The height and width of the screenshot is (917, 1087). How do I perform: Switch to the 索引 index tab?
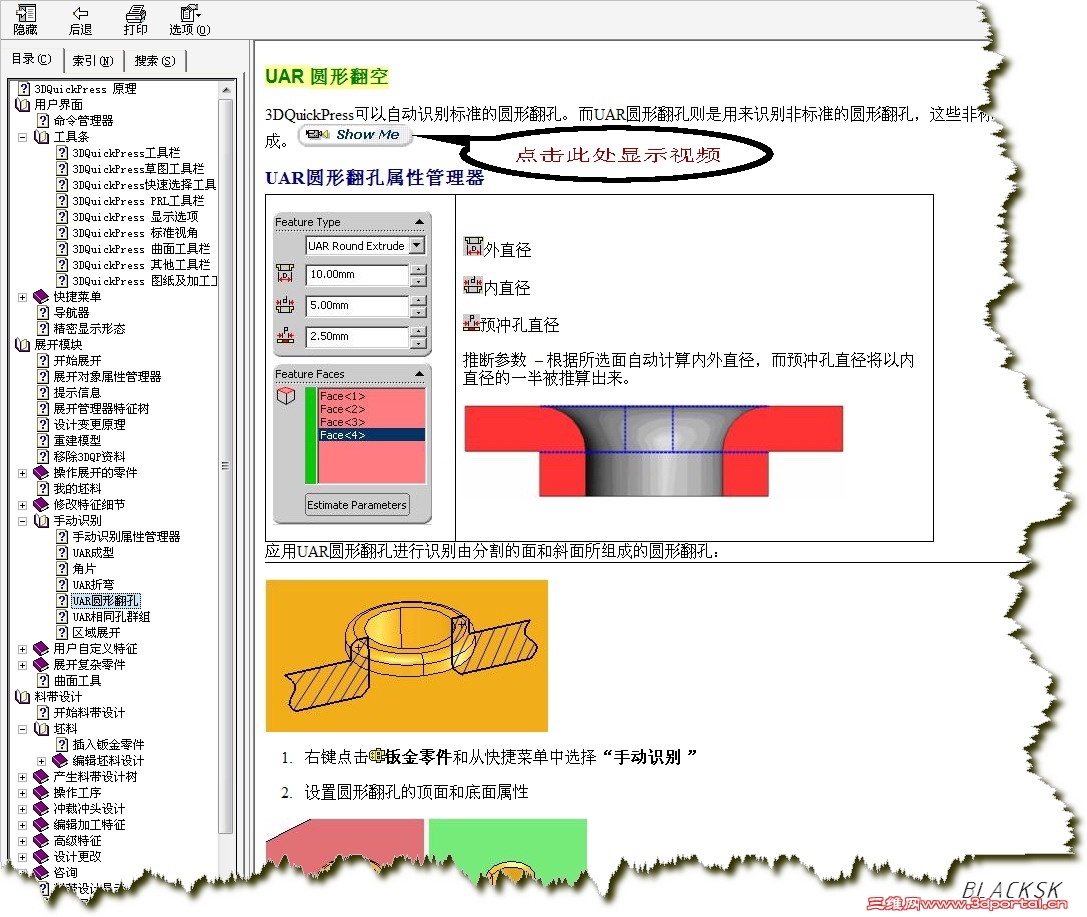click(x=93, y=61)
